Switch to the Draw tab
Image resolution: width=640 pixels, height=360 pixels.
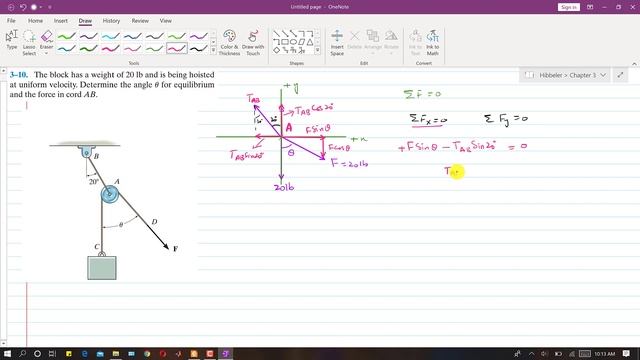(85, 21)
